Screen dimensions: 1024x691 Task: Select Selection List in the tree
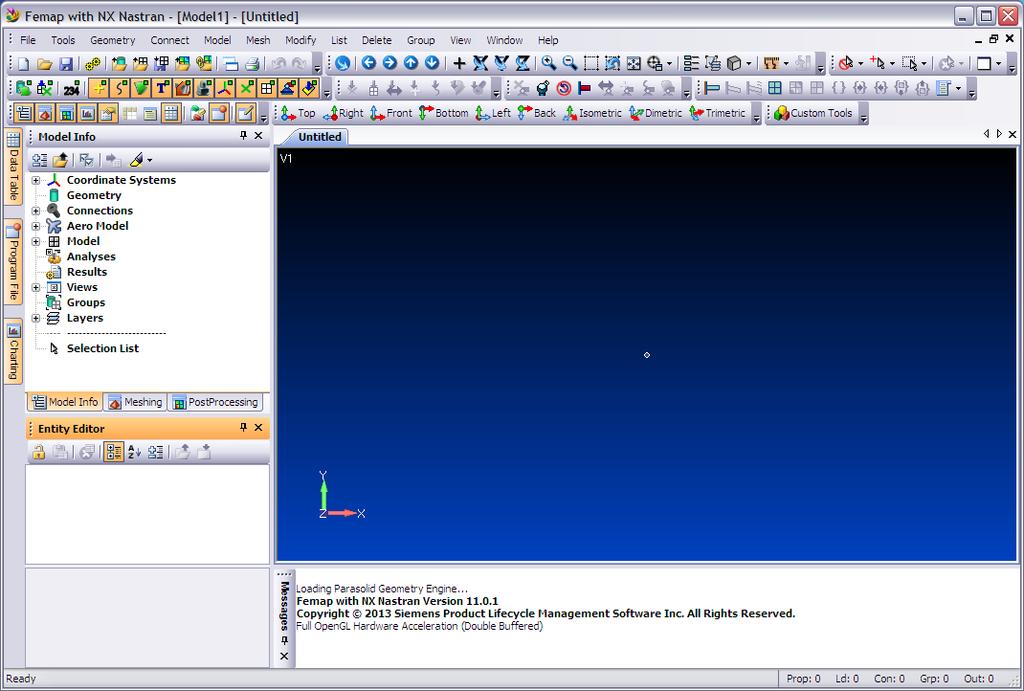tap(103, 348)
